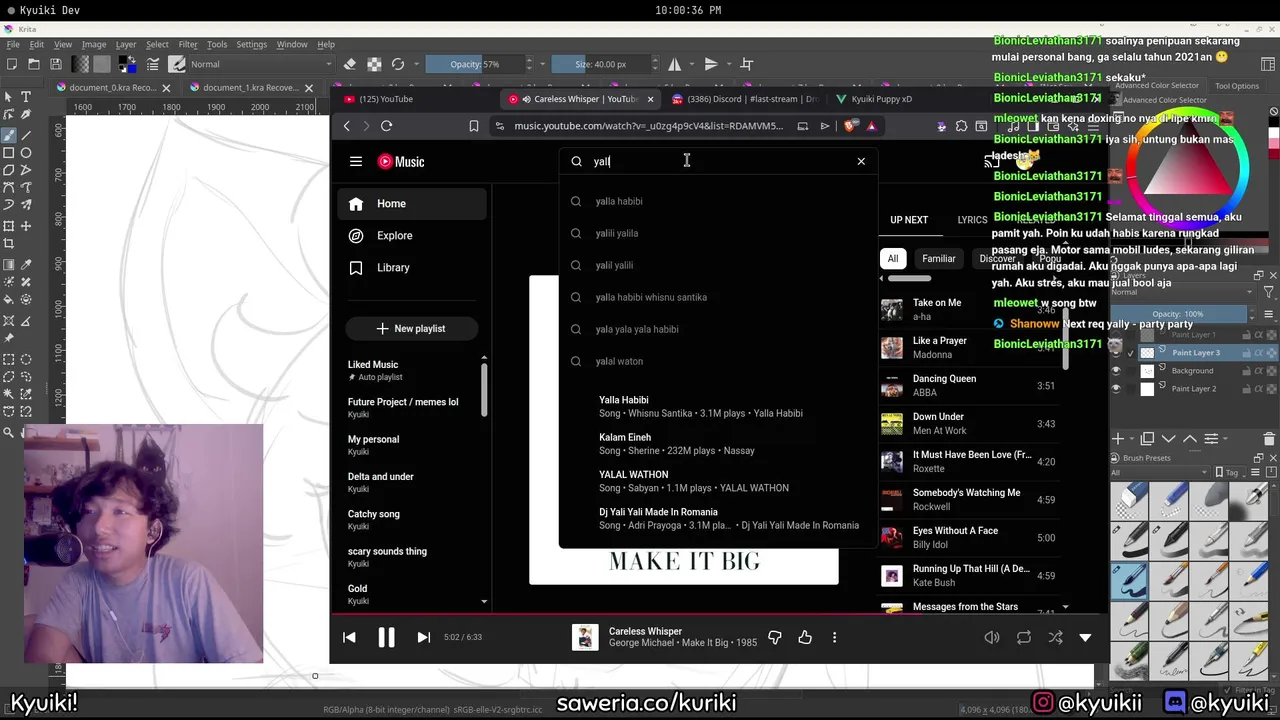
Task: Dislike the Careless Whisper song
Action: click(775, 637)
